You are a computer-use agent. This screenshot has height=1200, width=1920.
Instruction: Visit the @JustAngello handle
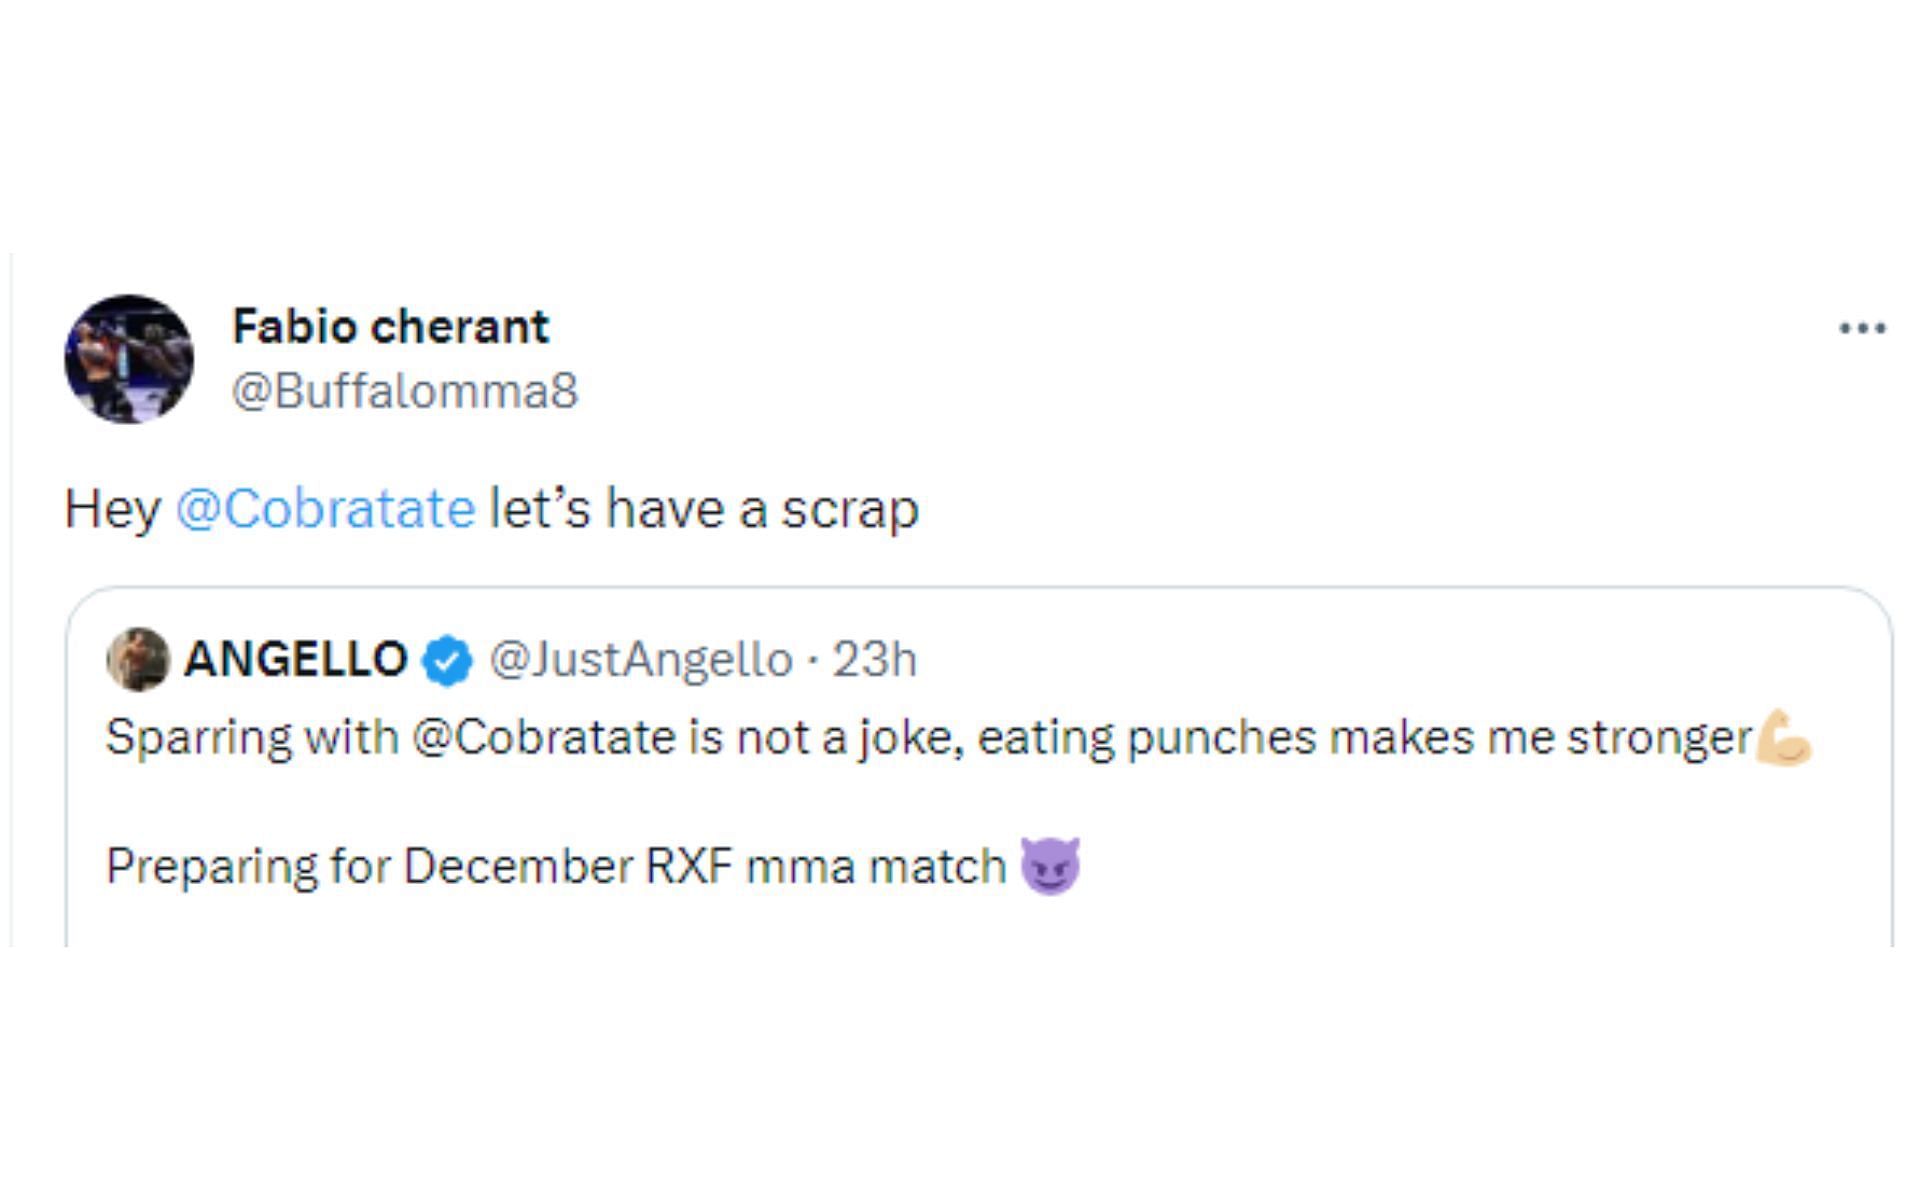pyautogui.click(x=641, y=660)
